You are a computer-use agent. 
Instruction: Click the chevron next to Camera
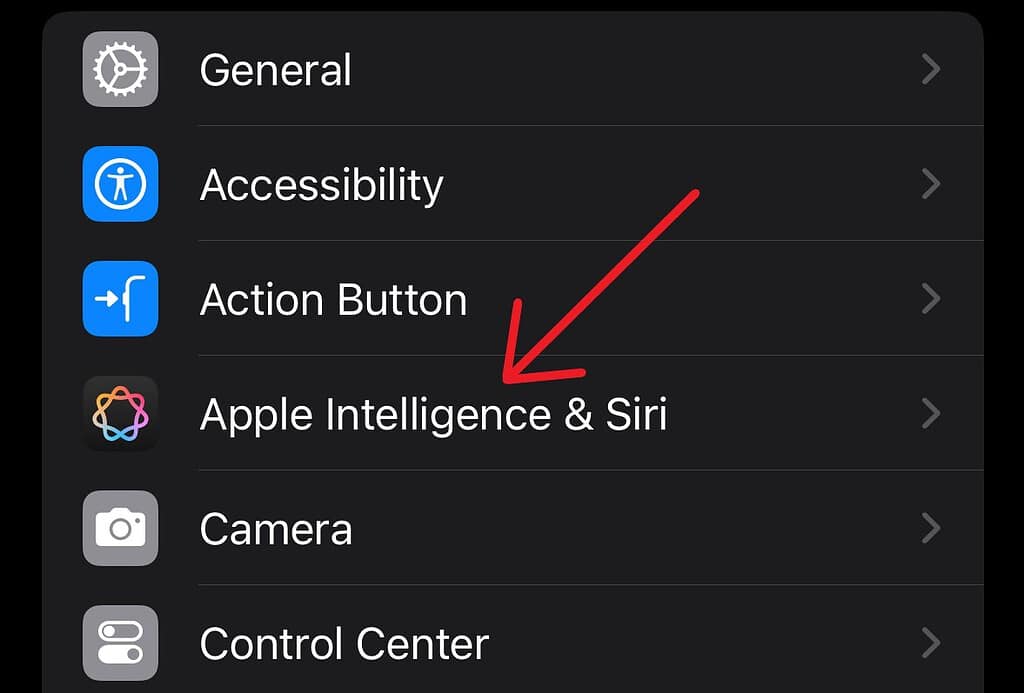pos(931,528)
